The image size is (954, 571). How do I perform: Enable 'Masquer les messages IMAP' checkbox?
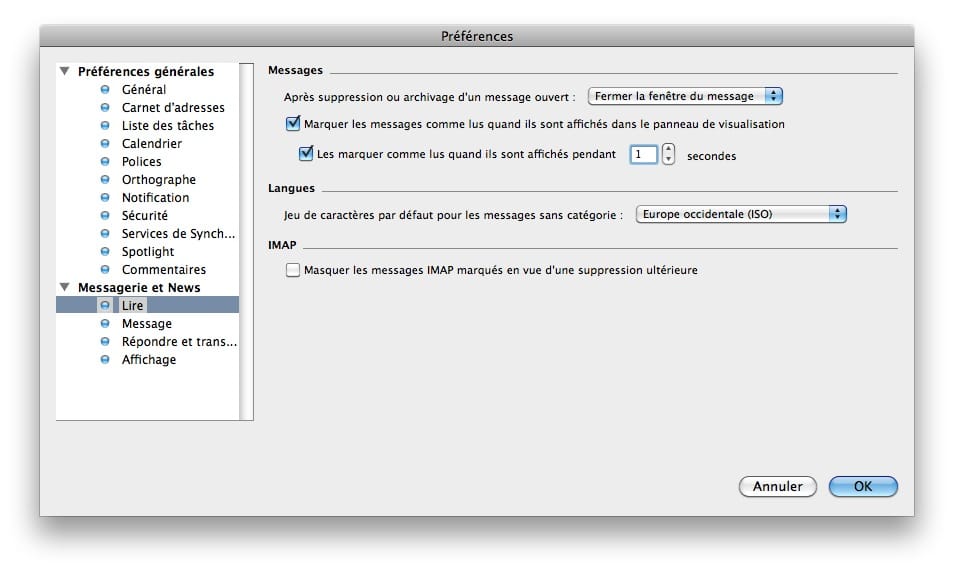293,270
